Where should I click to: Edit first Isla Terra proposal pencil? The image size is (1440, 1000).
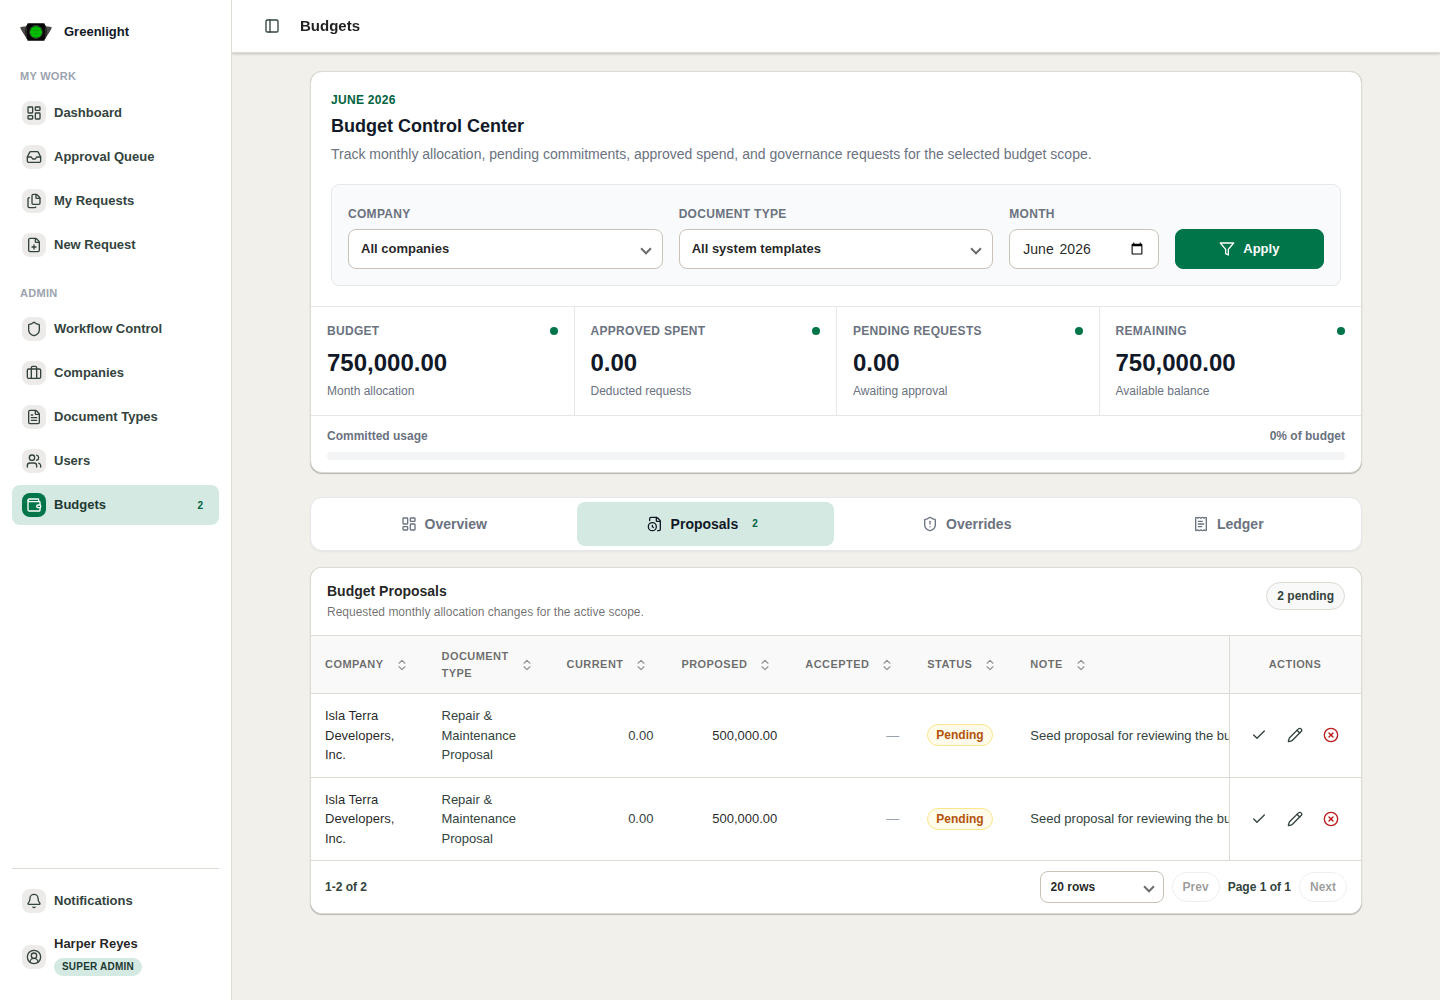(1295, 735)
